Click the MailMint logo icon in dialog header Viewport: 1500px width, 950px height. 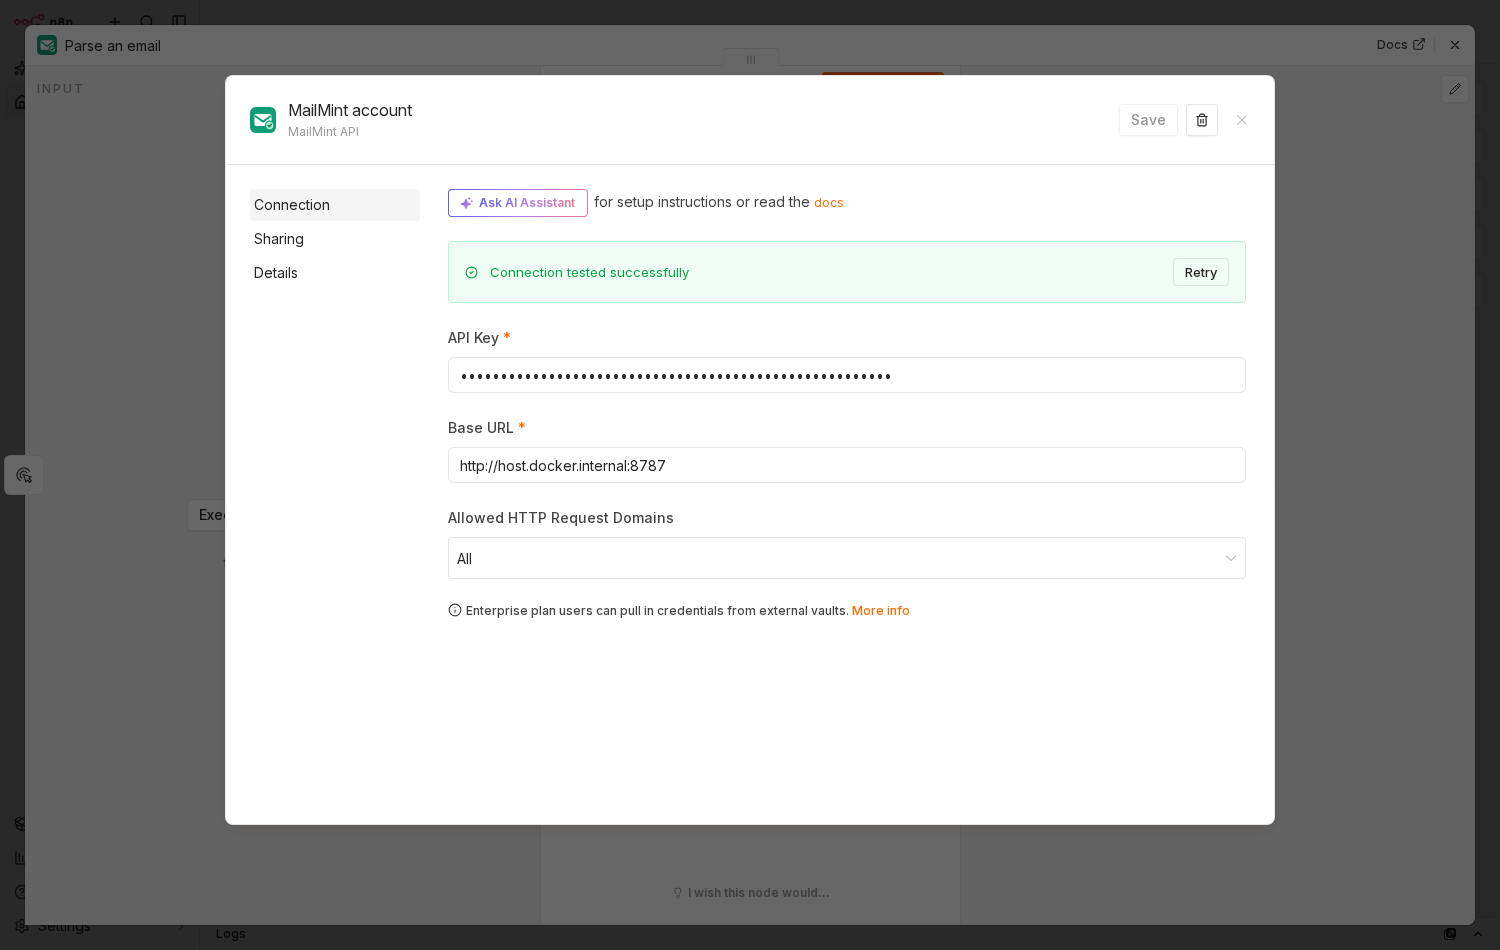click(263, 120)
